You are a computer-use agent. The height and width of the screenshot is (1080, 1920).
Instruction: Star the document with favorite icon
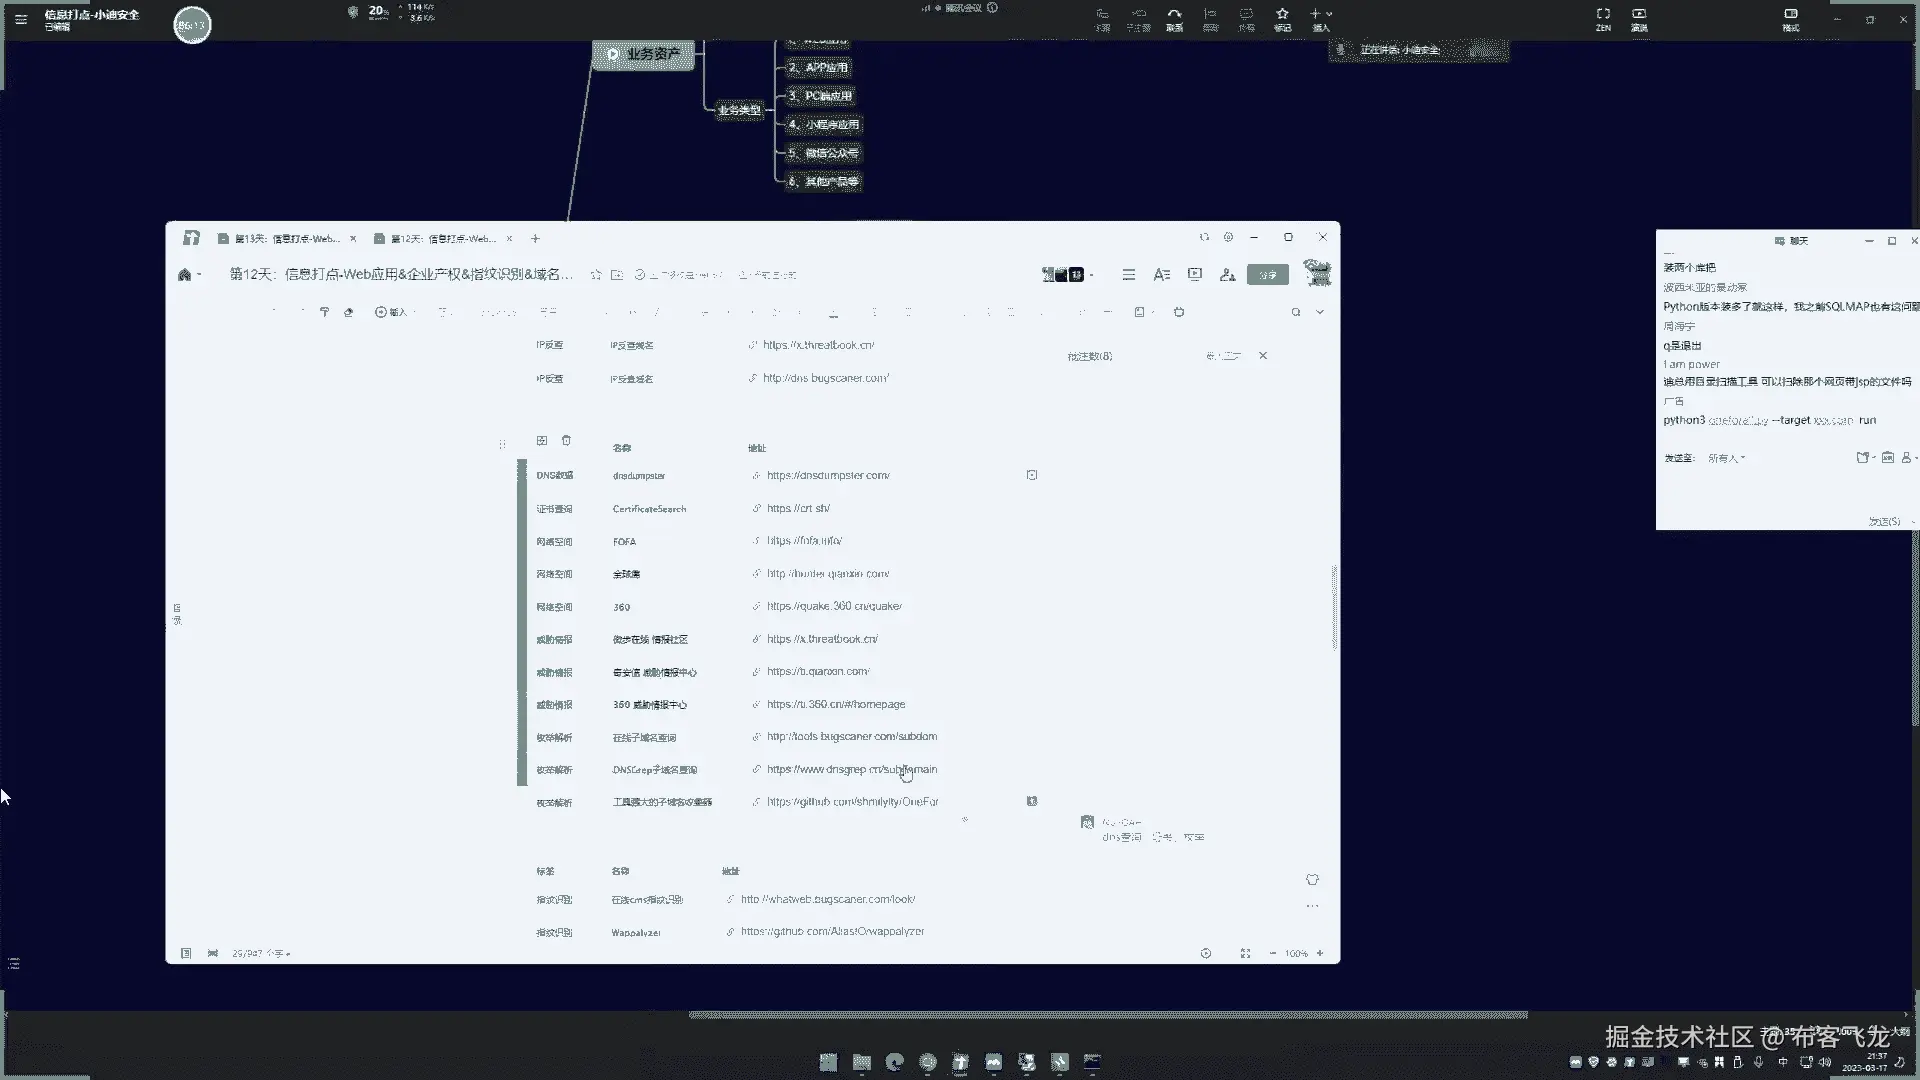tap(596, 275)
